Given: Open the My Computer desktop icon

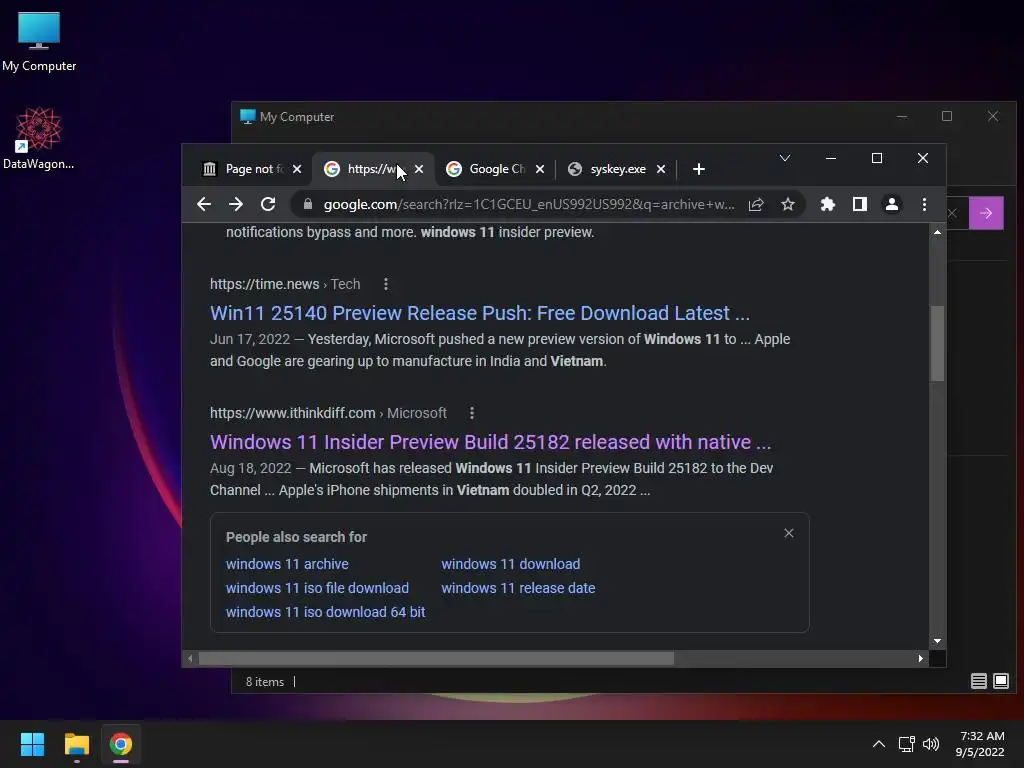Looking at the screenshot, I should (39, 42).
